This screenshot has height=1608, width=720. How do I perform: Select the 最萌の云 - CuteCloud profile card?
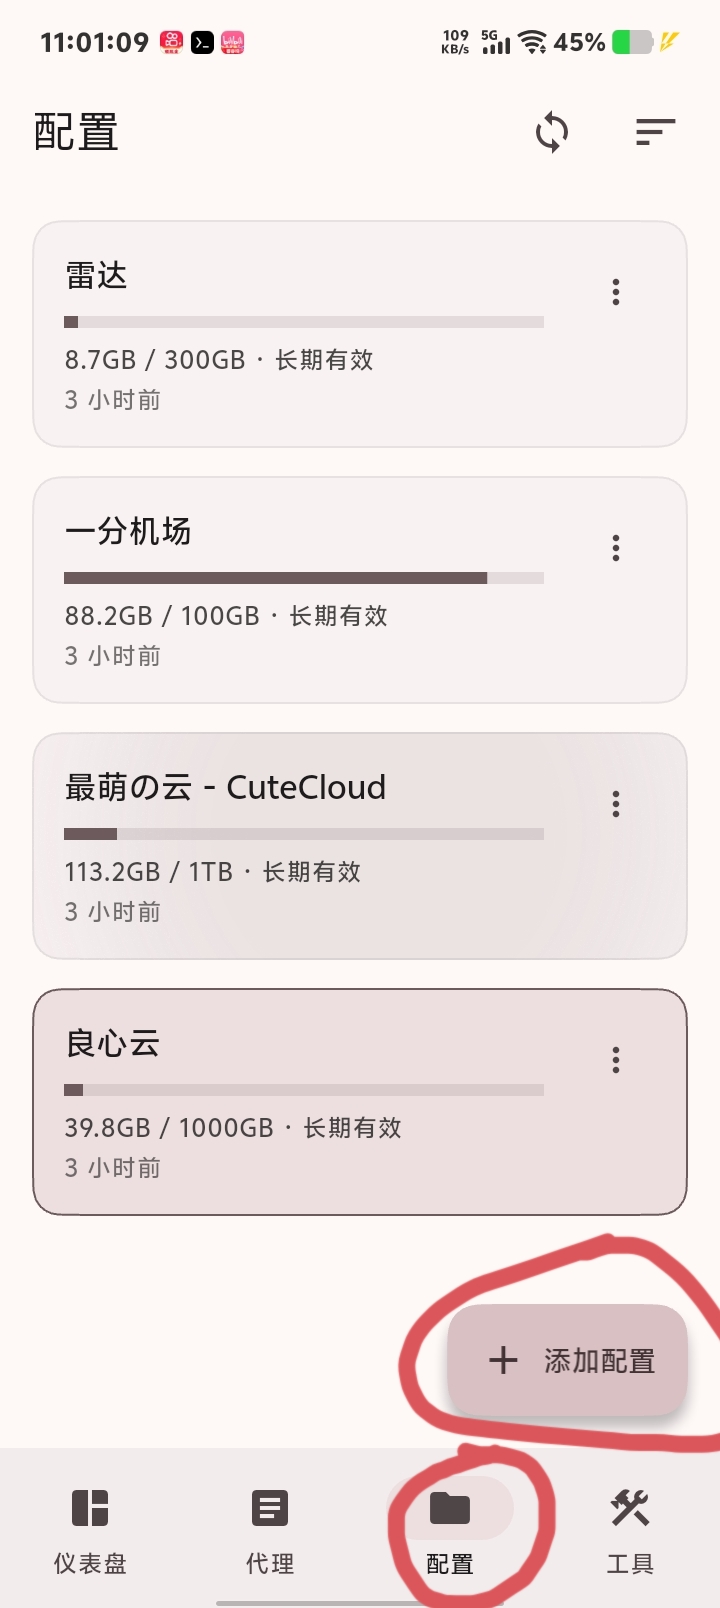click(360, 846)
